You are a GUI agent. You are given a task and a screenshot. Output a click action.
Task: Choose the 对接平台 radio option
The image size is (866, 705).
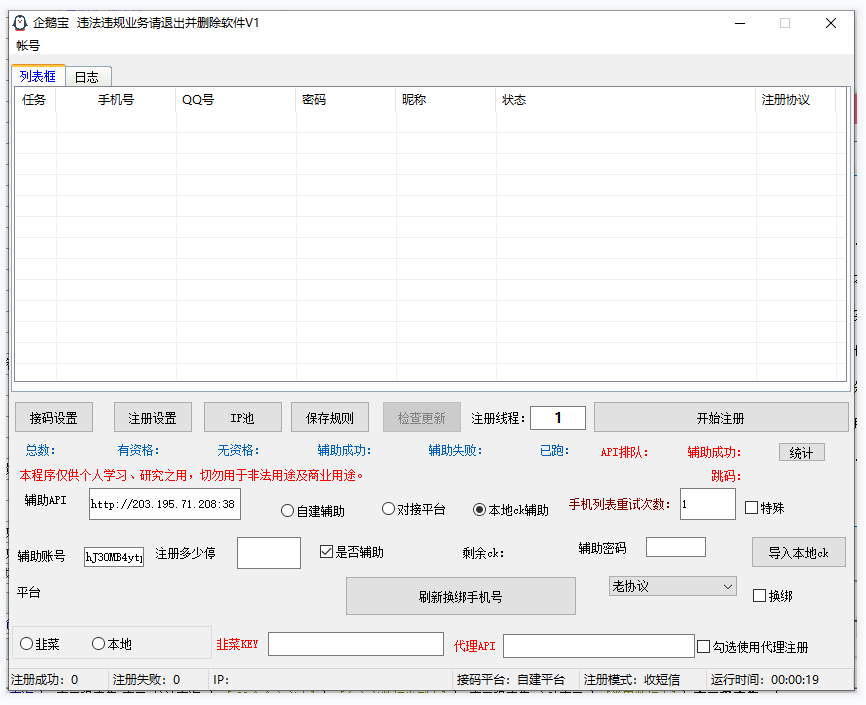click(389, 509)
